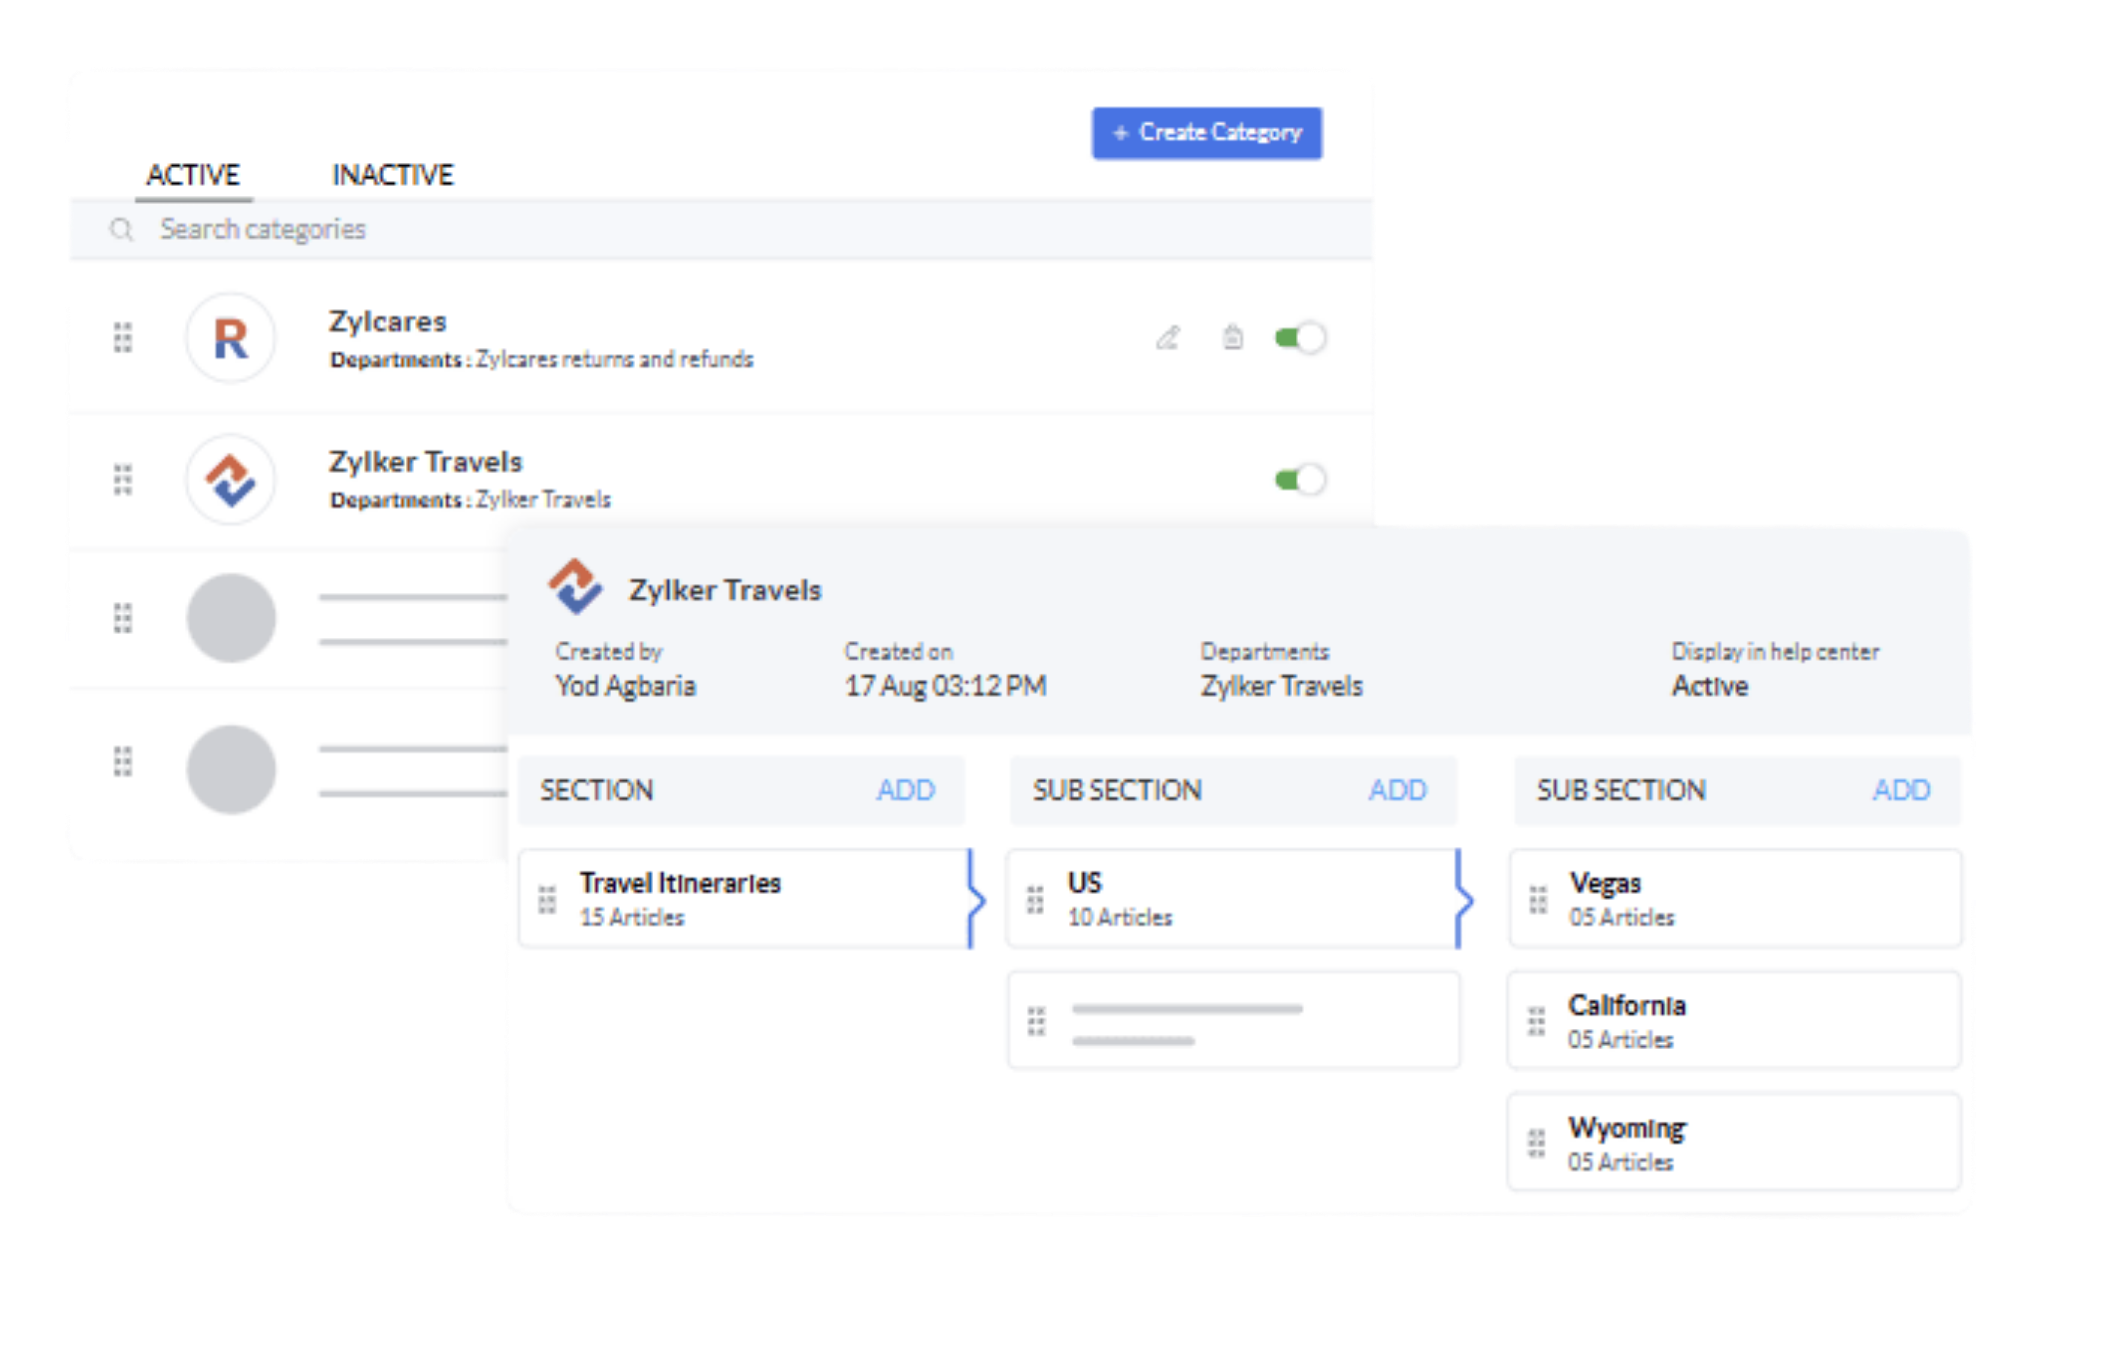Click the drag handle beside Zylker Travels category
This screenshot has width=2128, height=1347.
pos(123,480)
